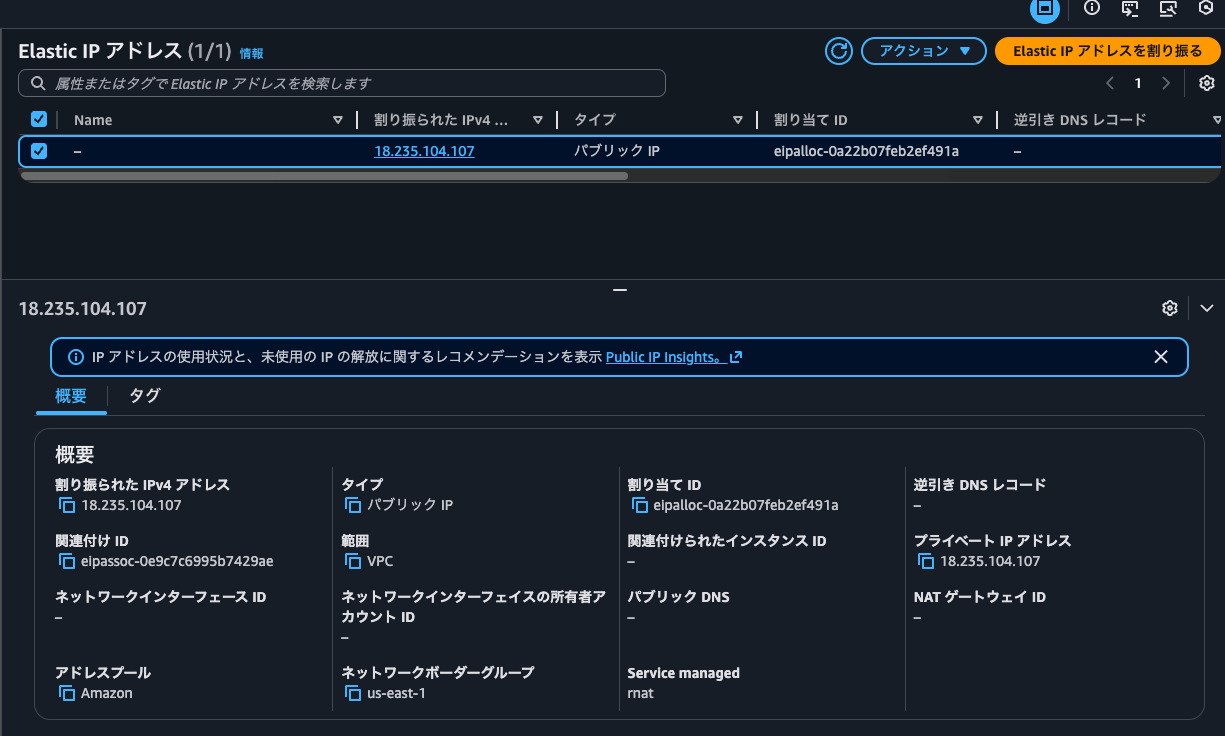
Task: Switch to the タグ tab
Action: (143, 396)
